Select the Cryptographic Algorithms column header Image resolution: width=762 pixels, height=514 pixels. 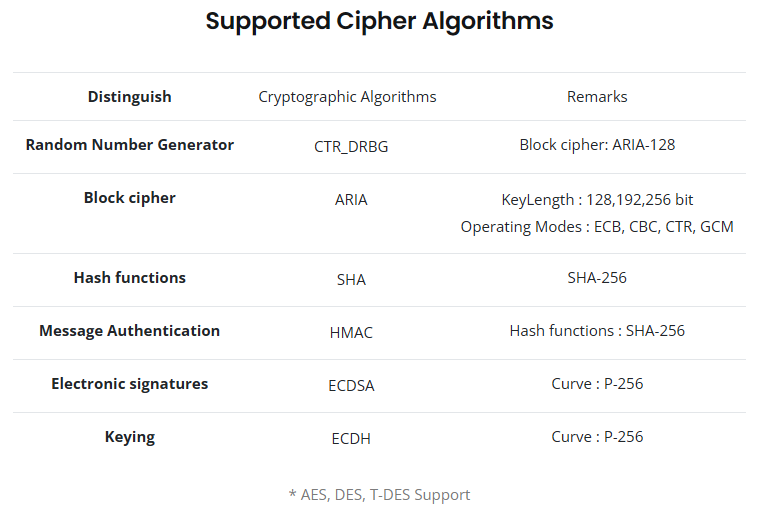tap(347, 97)
